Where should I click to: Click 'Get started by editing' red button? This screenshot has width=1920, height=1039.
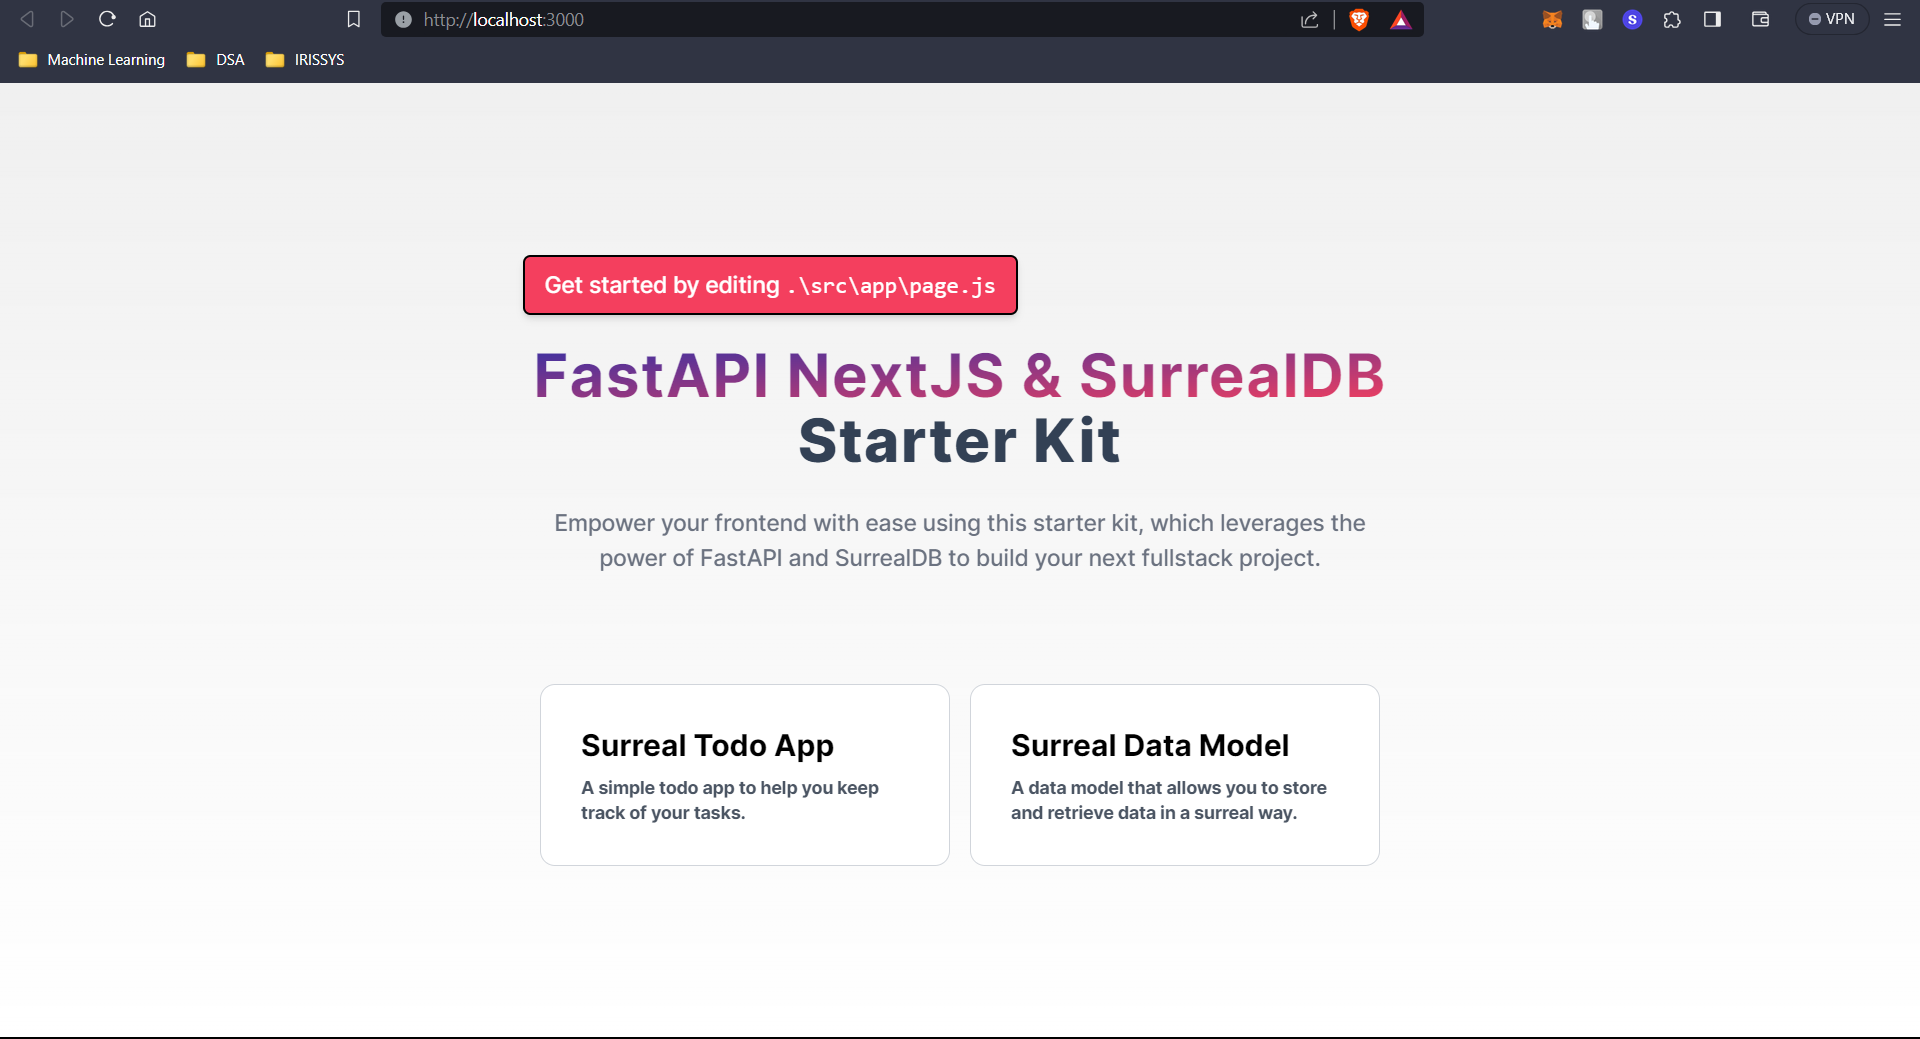point(770,285)
